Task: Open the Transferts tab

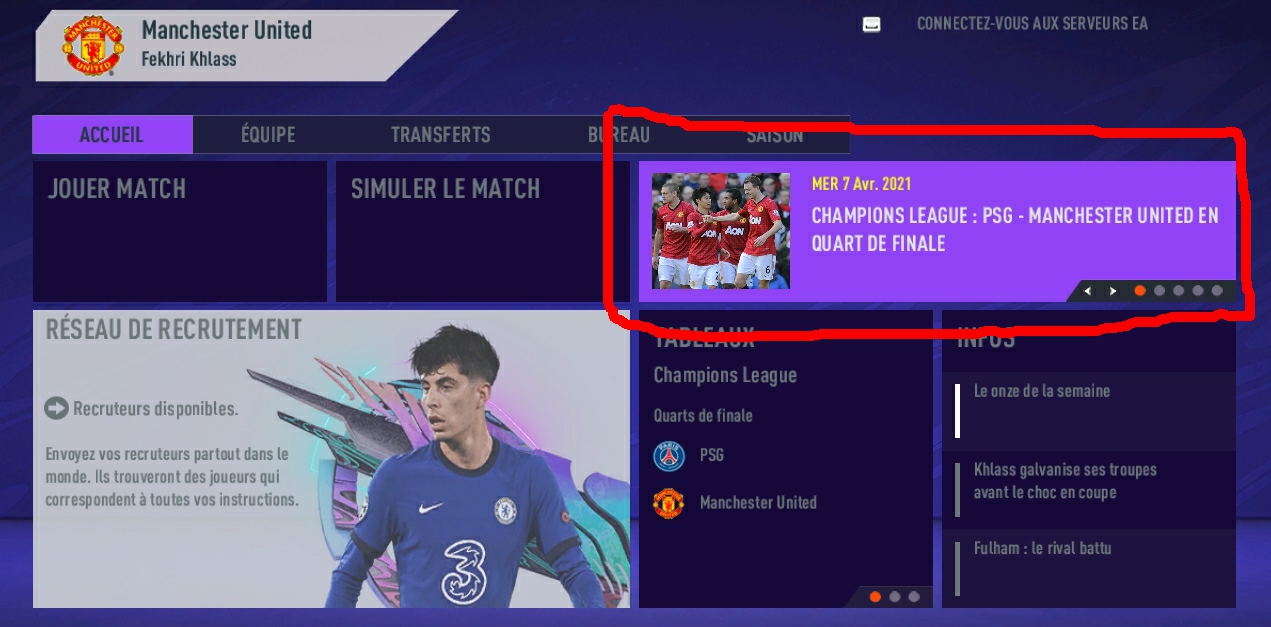Action: point(440,134)
